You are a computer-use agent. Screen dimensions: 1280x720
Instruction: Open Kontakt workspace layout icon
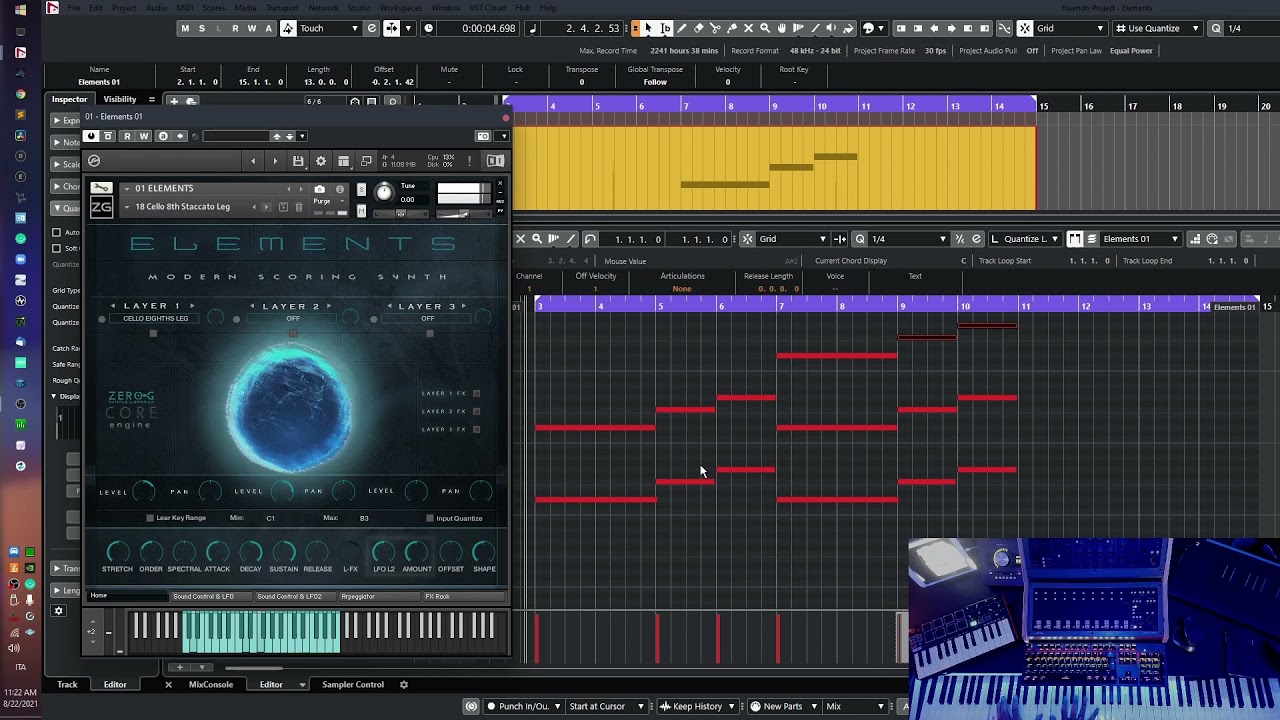343,161
